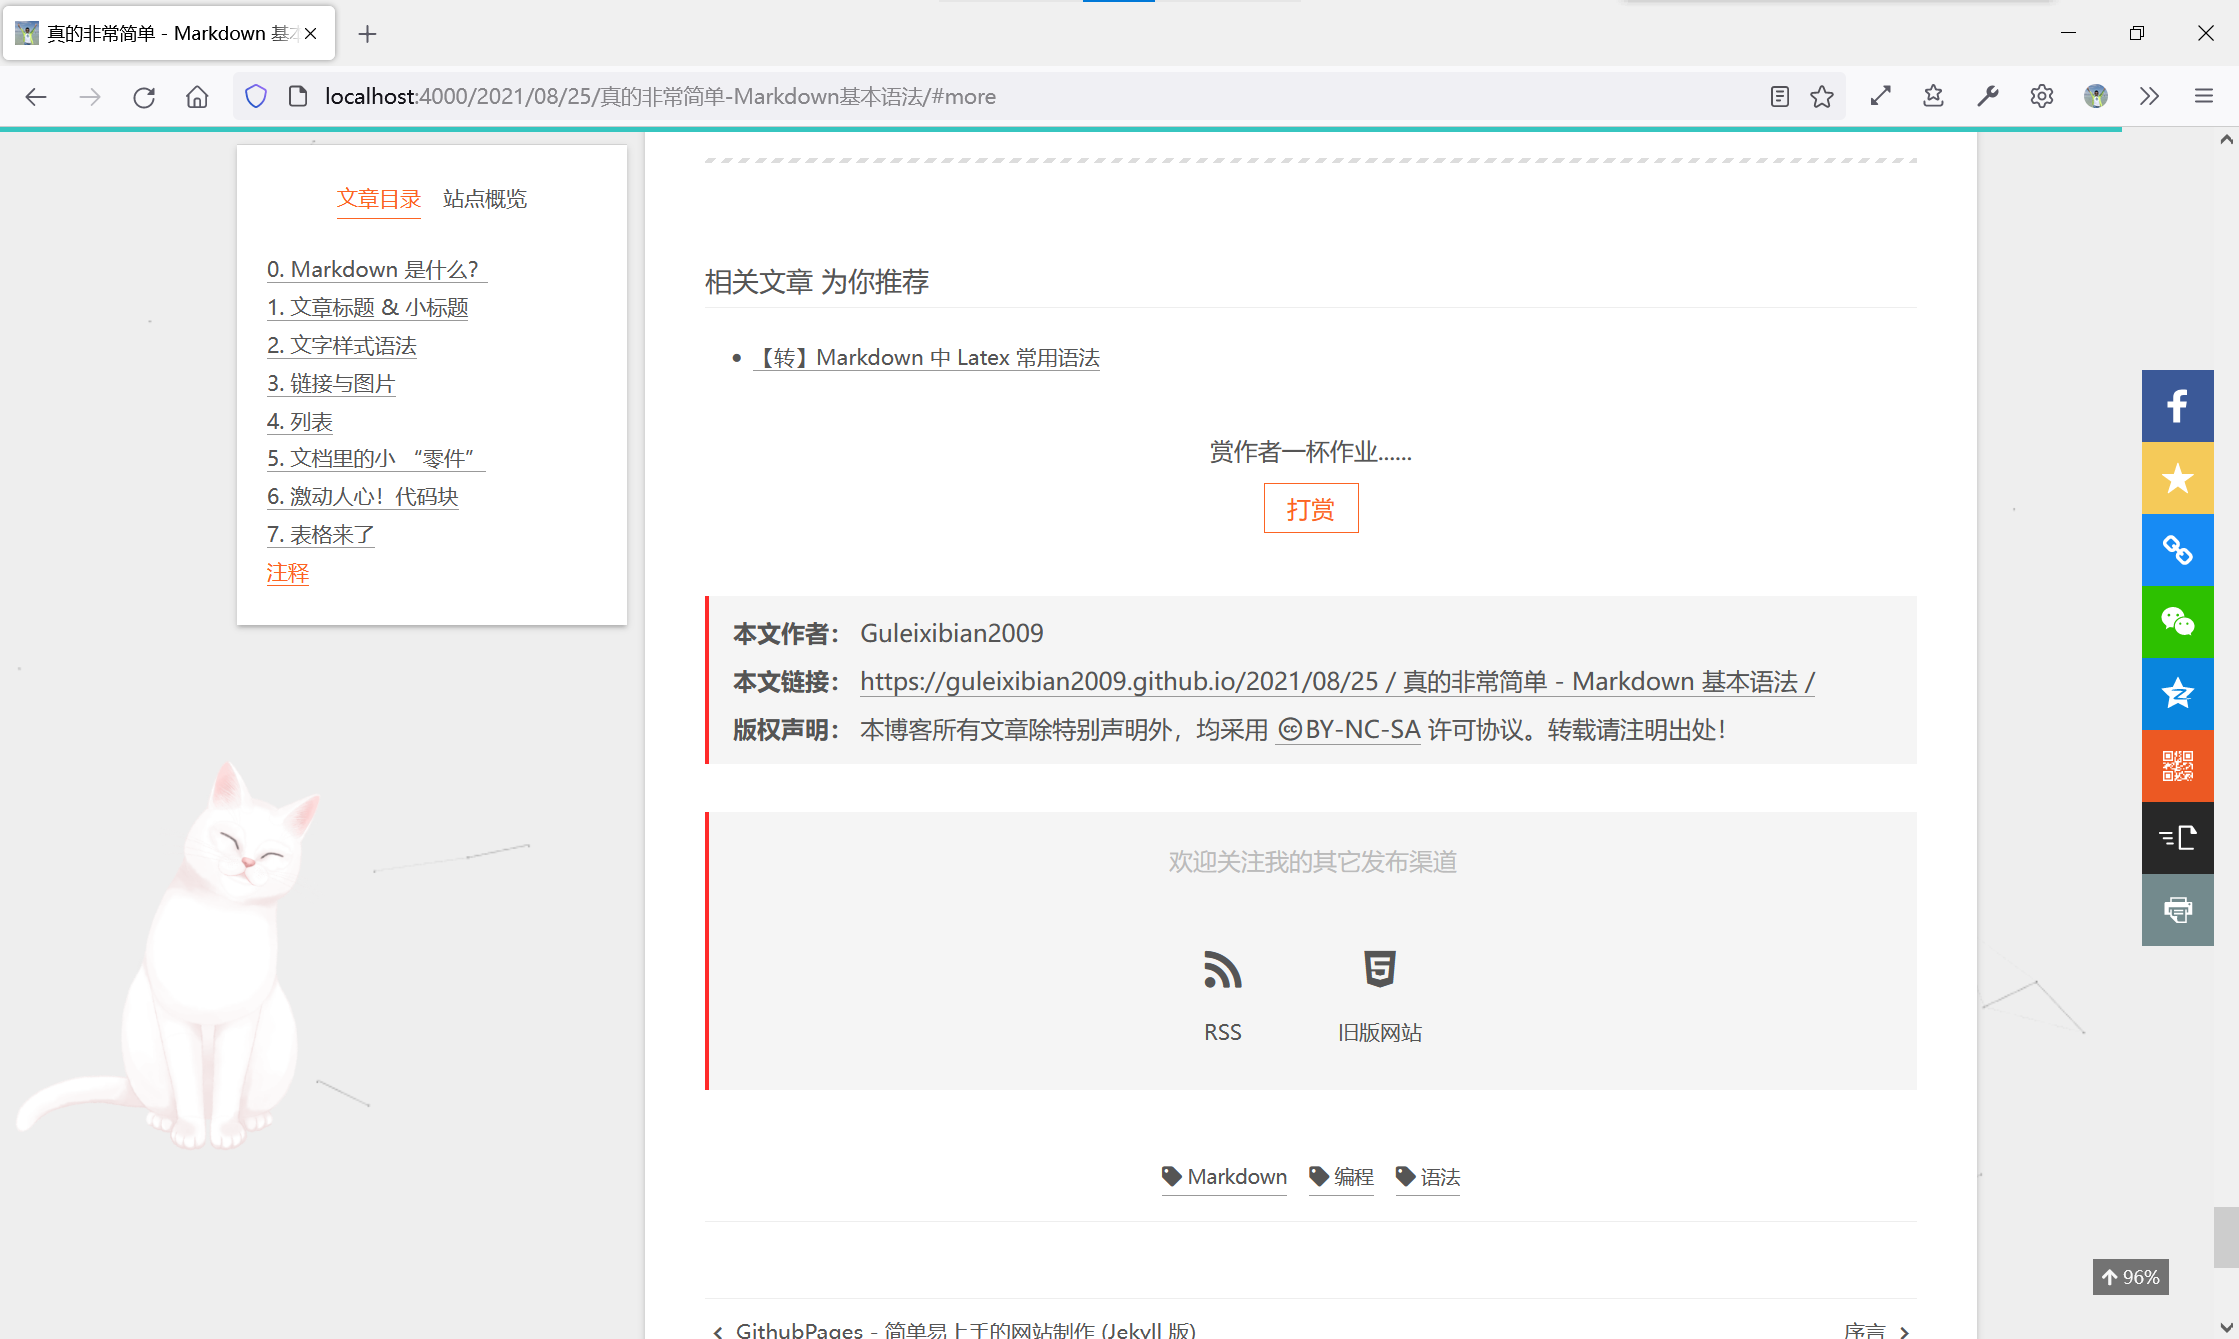Click the print page icon

2177,910
